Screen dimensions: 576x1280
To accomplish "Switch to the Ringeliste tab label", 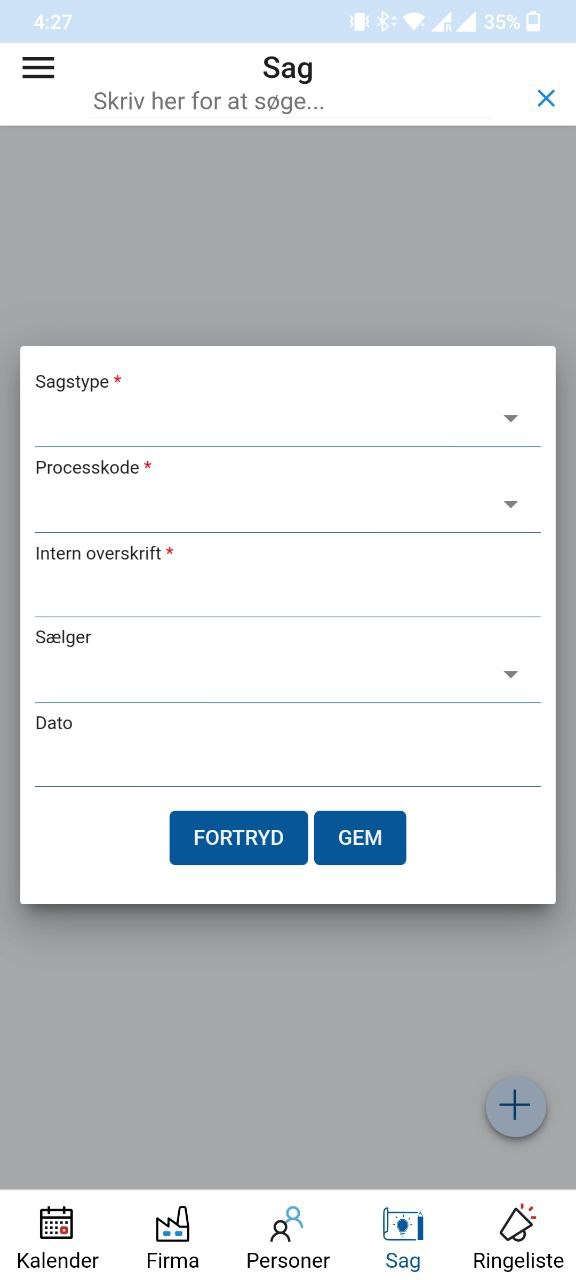I will tap(518, 1261).
